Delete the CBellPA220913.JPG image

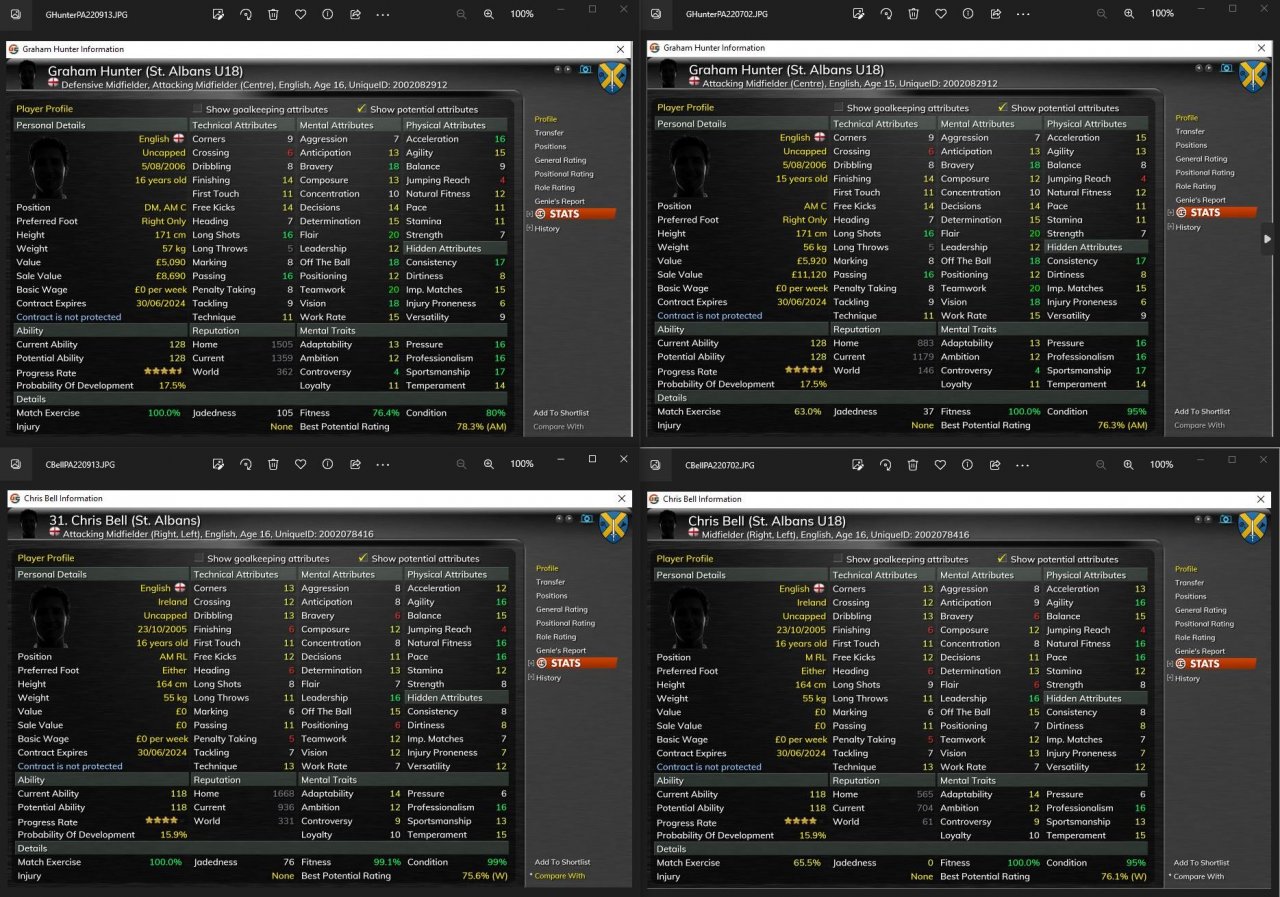(x=273, y=464)
